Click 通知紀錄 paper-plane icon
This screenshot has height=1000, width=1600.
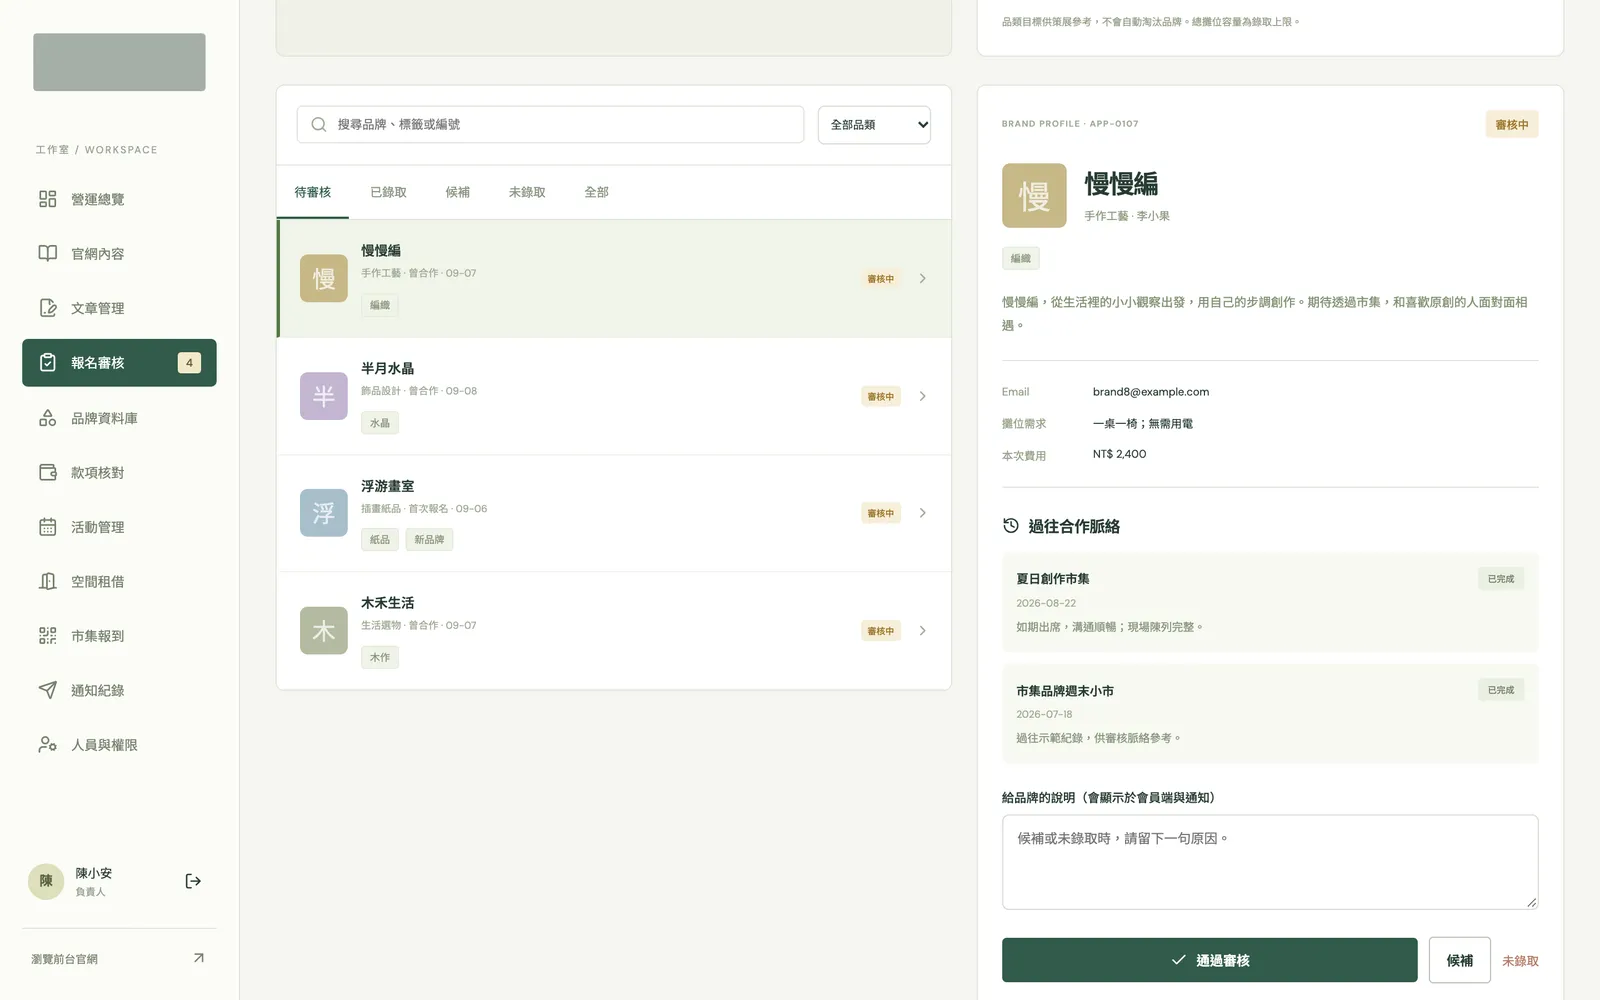(x=47, y=690)
